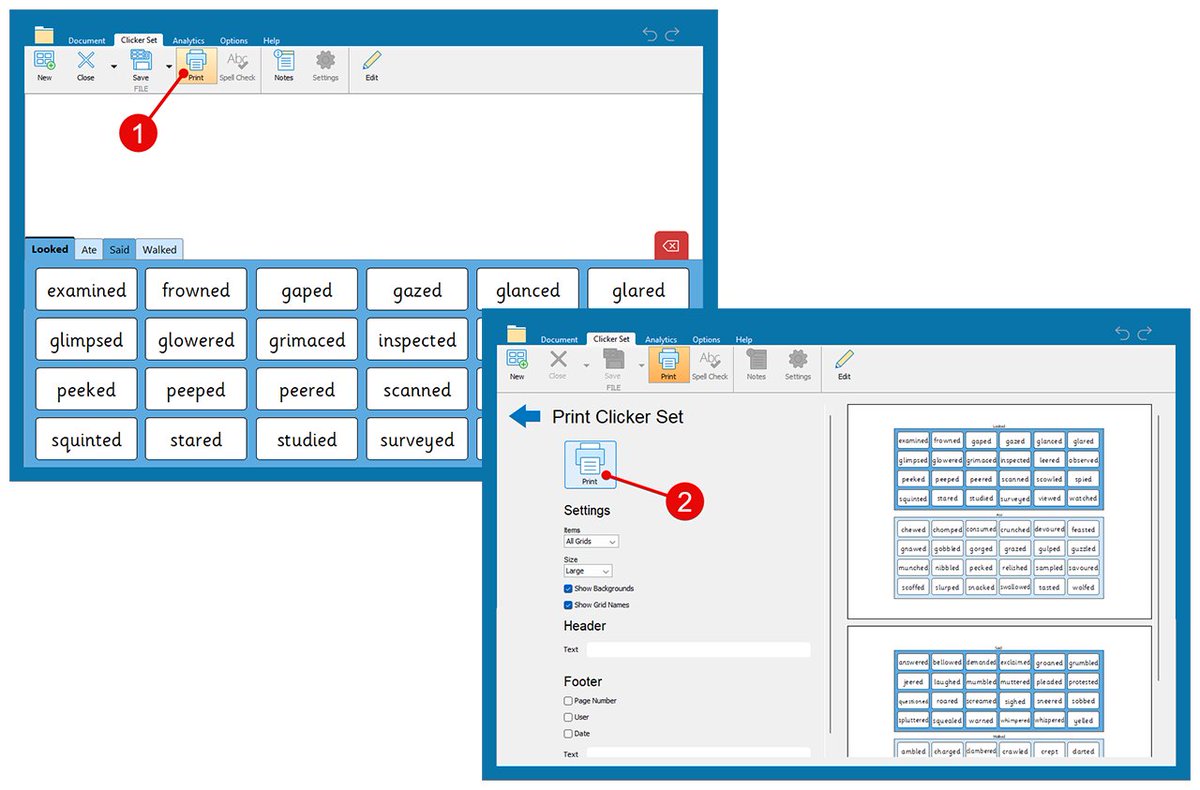1200x790 pixels.
Task: Select the Ate grid tab
Action: tap(89, 249)
